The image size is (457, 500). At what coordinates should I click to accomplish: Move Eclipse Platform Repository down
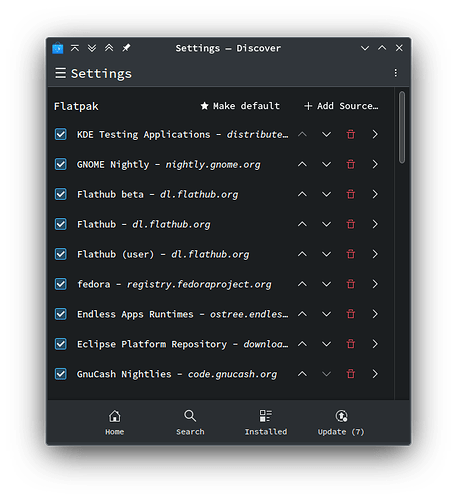(327, 344)
